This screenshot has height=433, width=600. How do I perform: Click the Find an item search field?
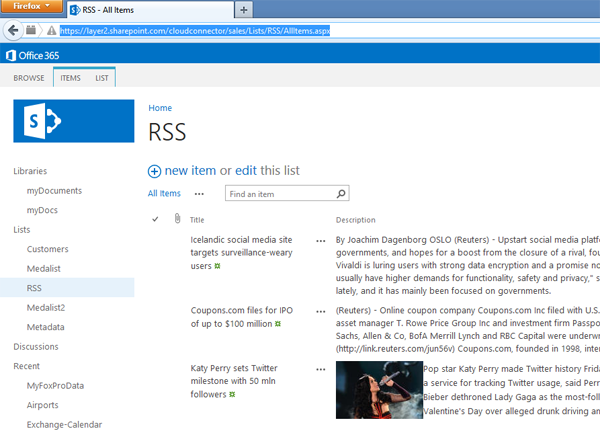(x=278, y=194)
